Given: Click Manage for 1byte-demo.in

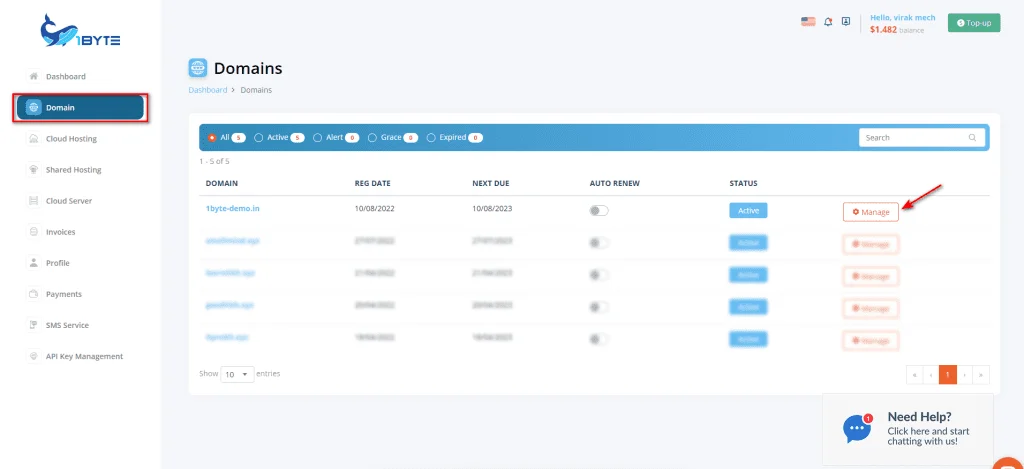Looking at the screenshot, I should pos(871,212).
